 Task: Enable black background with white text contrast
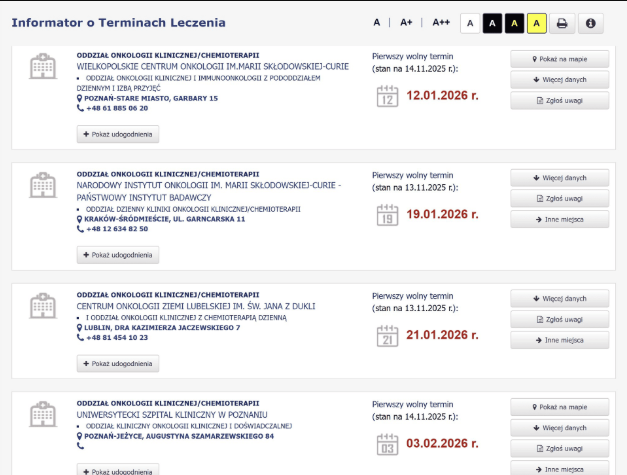(492, 23)
